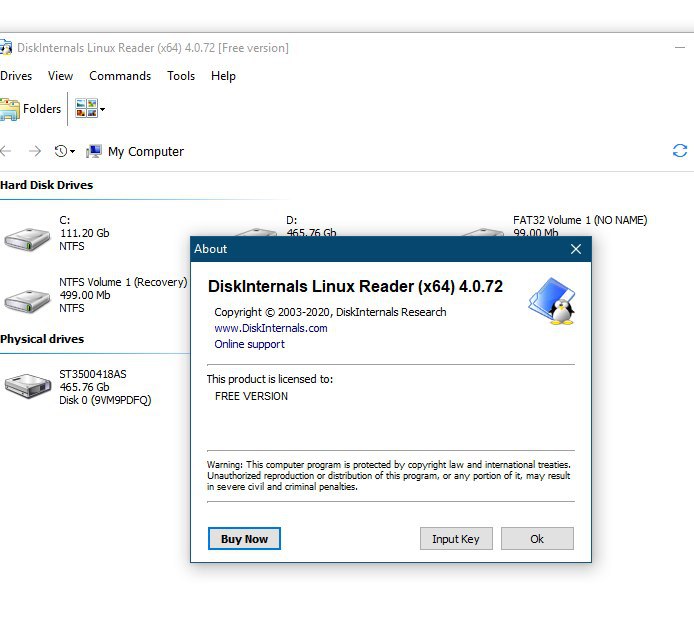The height and width of the screenshot is (626, 694).
Task: Open the Help menu
Action: pos(223,76)
